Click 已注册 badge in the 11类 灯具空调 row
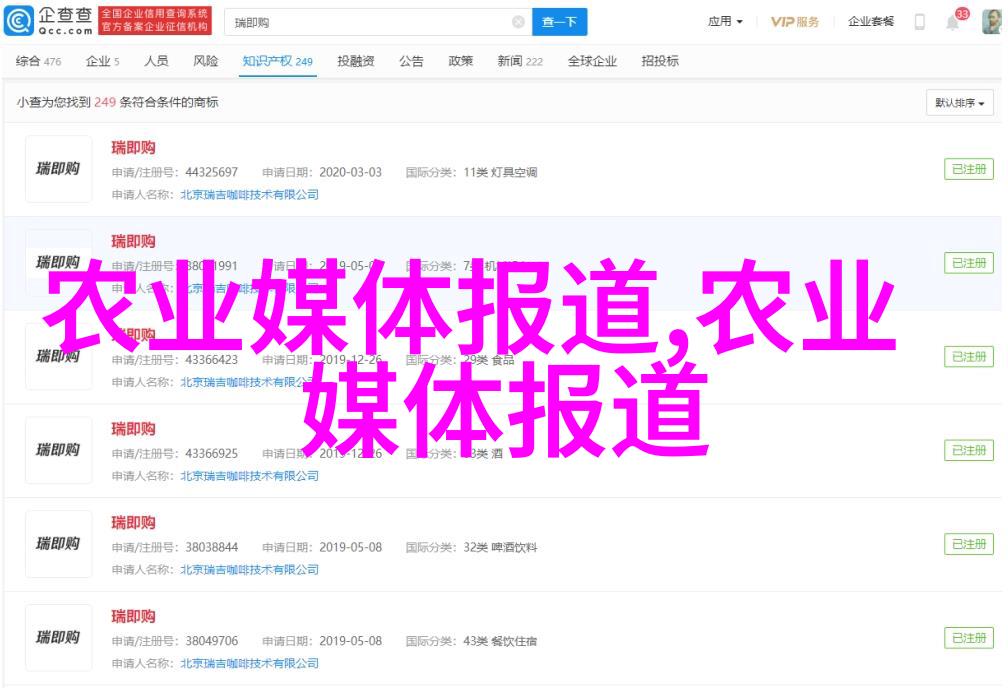1008x692 pixels. point(969,169)
